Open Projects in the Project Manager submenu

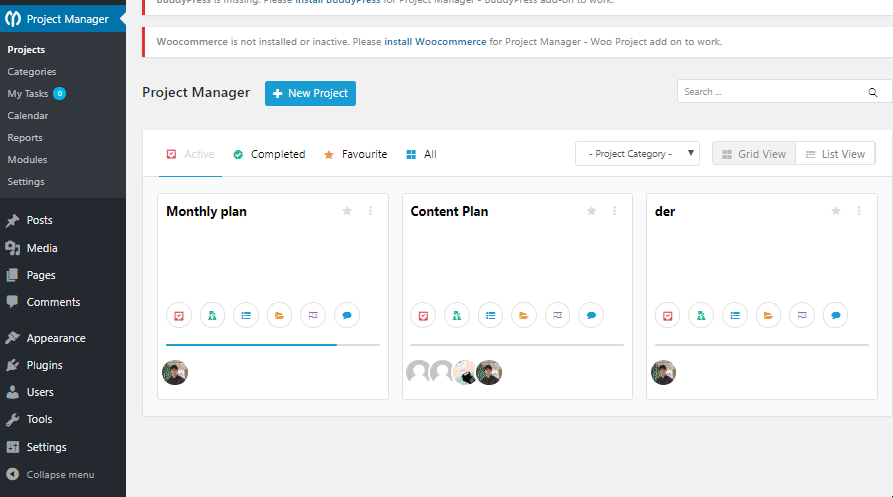(x=26, y=50)
